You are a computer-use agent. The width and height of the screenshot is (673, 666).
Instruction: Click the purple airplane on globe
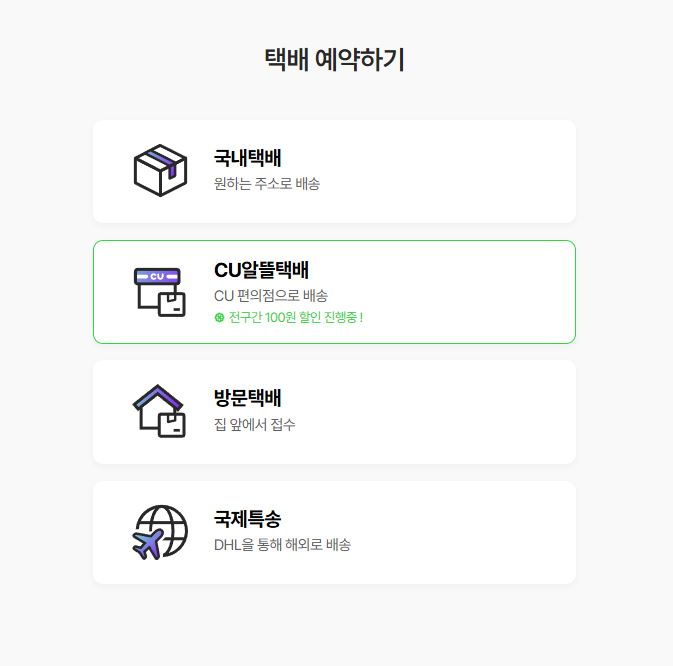(x=148, y=544)
